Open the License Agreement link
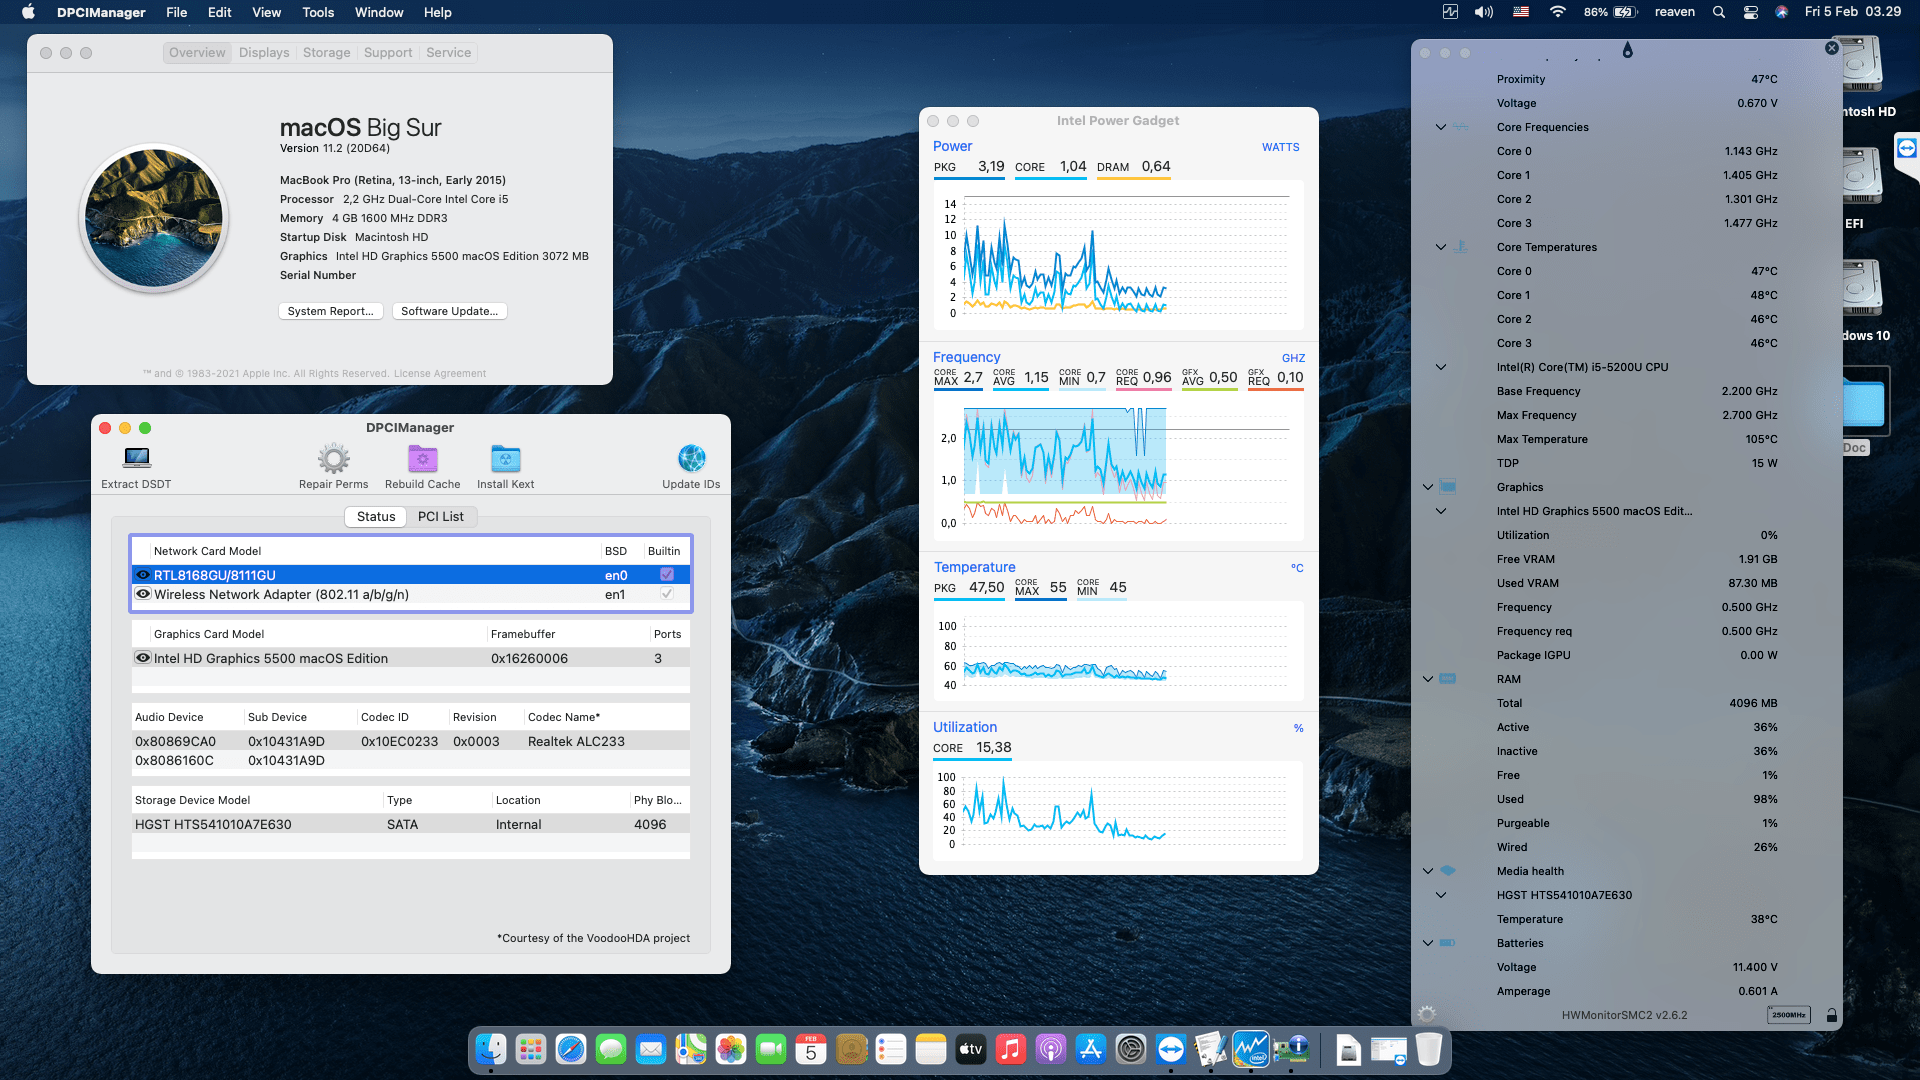1920x1080 pixels. (440, 374)
